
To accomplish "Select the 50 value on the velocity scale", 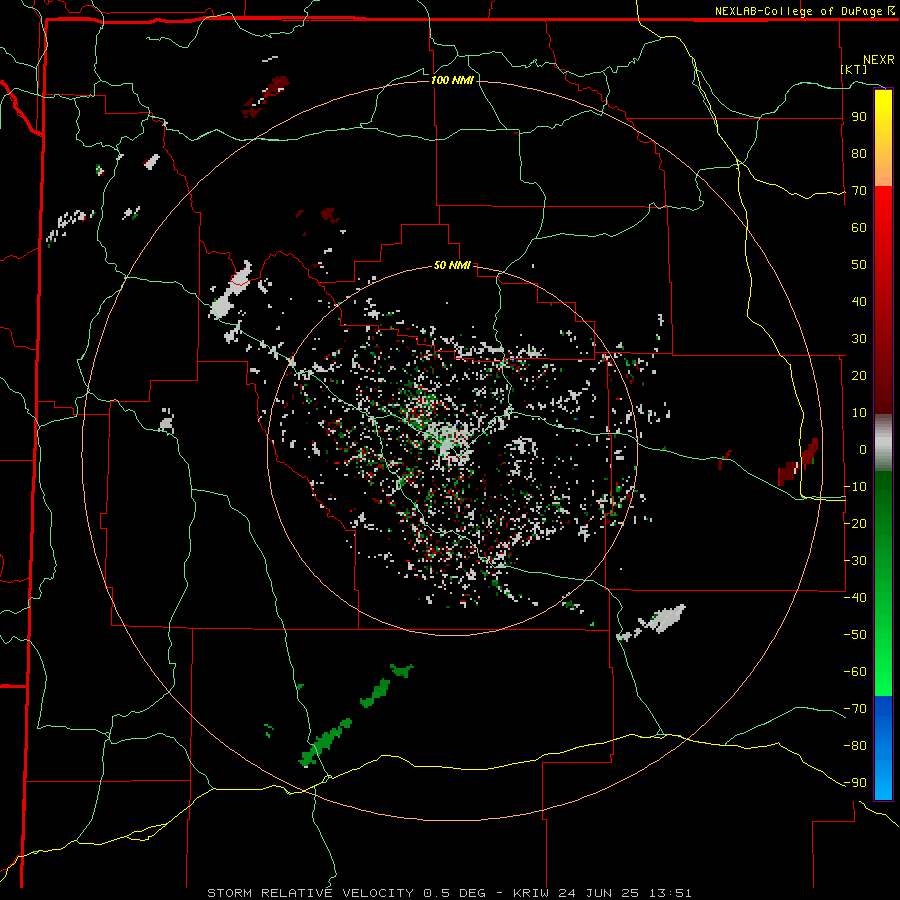I will [859, 265].
